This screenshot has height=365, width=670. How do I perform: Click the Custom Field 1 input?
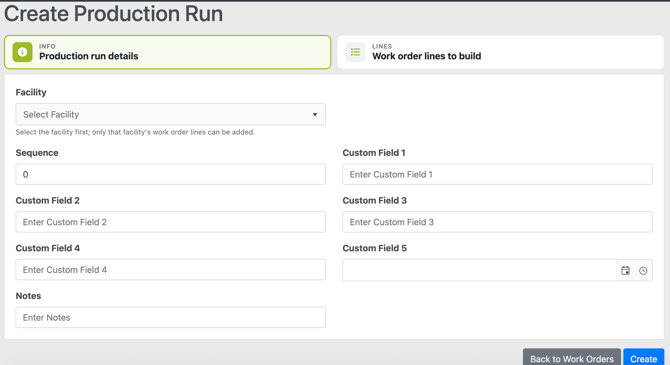tap(497, 174)
